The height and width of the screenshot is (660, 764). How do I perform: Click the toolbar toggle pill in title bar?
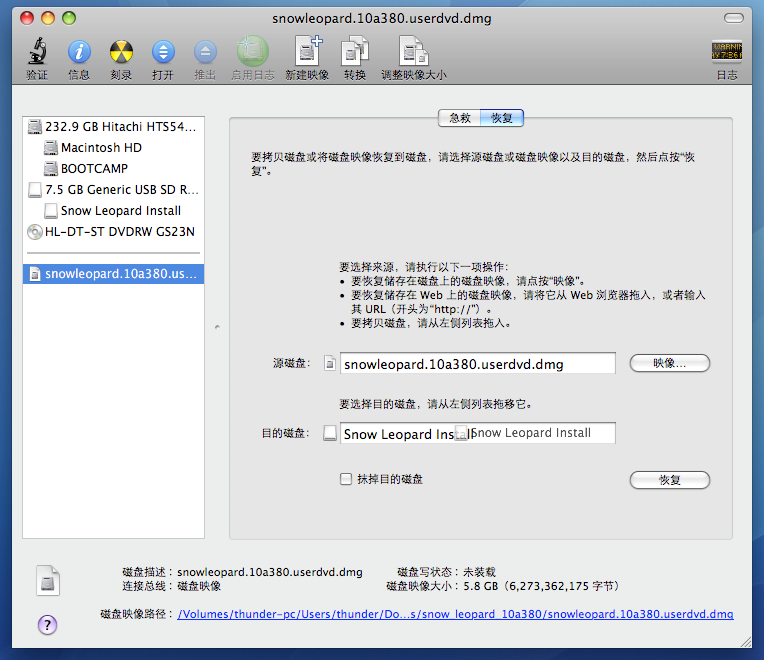(x=733, y=19)
